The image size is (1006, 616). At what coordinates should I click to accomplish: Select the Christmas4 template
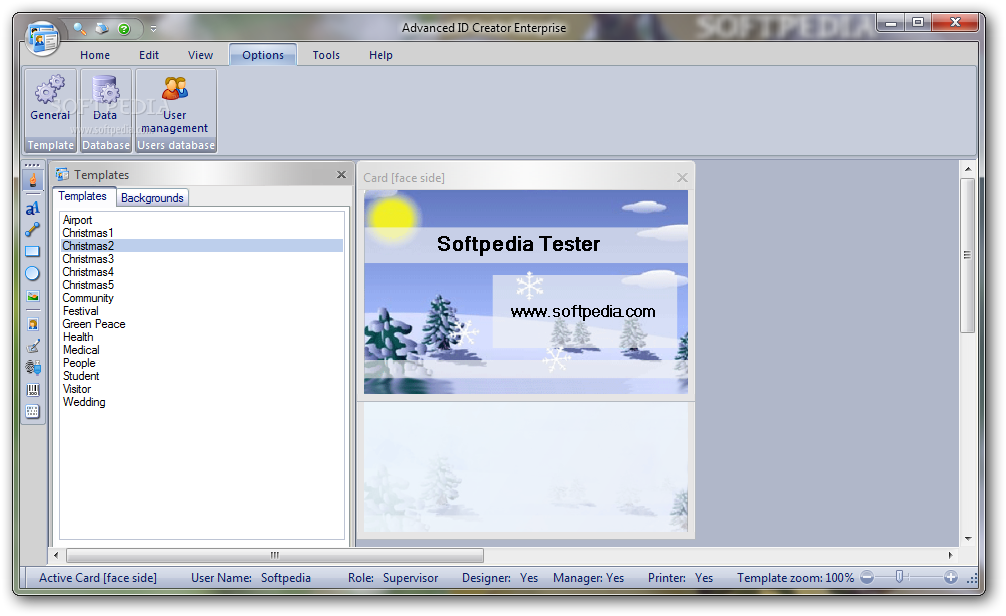tap(202, 272)
